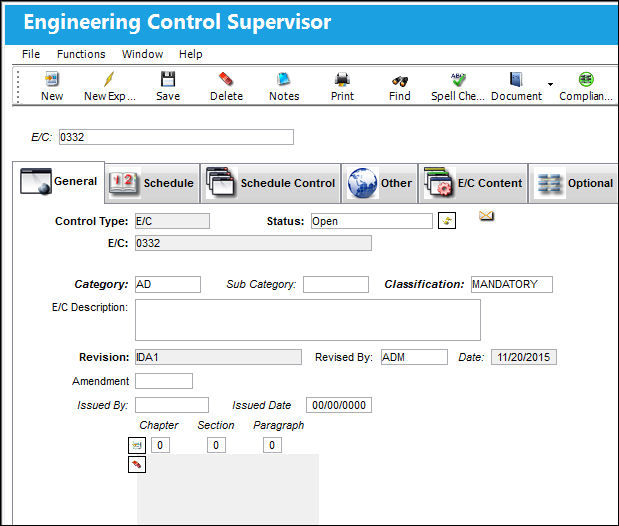Viewport: 619px width, 526px height.
Task: Click the Classification field showing MANDATORY
Action: click(x=512, y=284)
